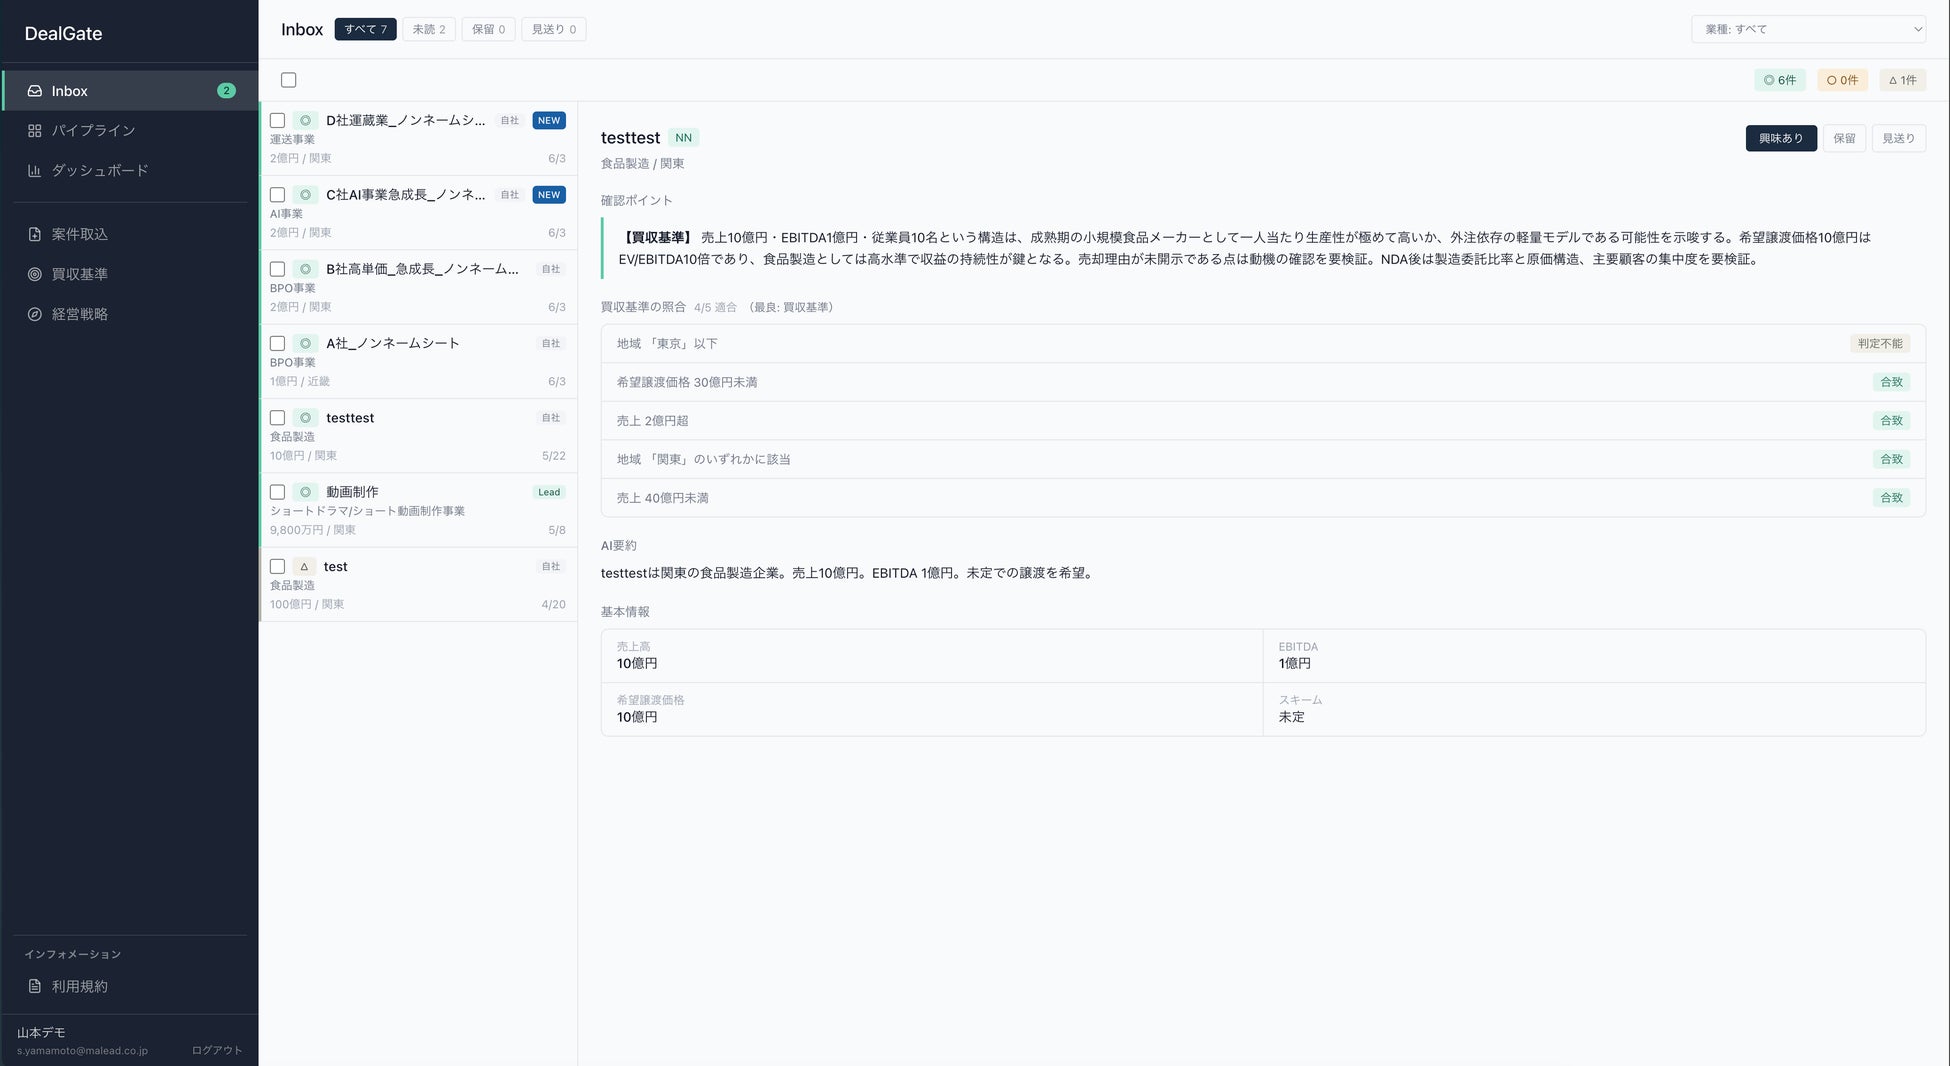Check the D社運蔵業_ノンネームシート checkbox
This screenshot has width=1950, height=1066.
pos(278,120)
